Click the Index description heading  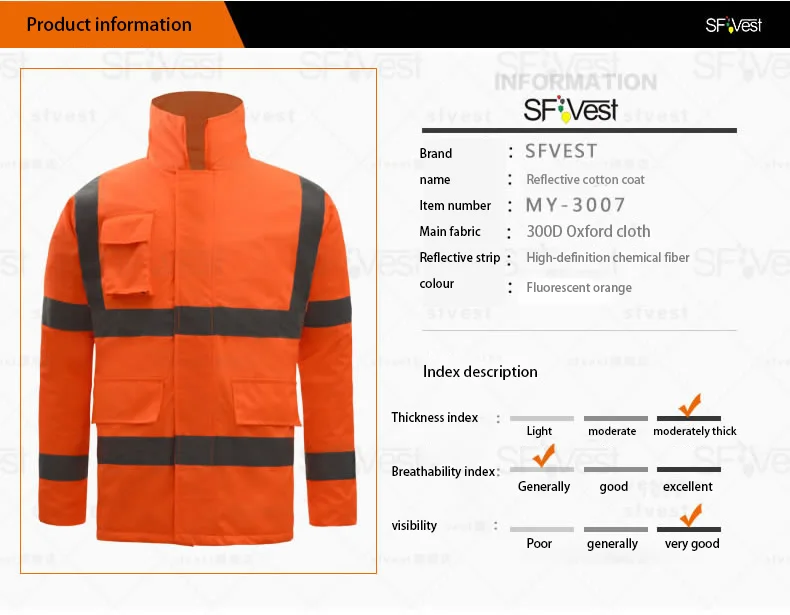(480, 372)
